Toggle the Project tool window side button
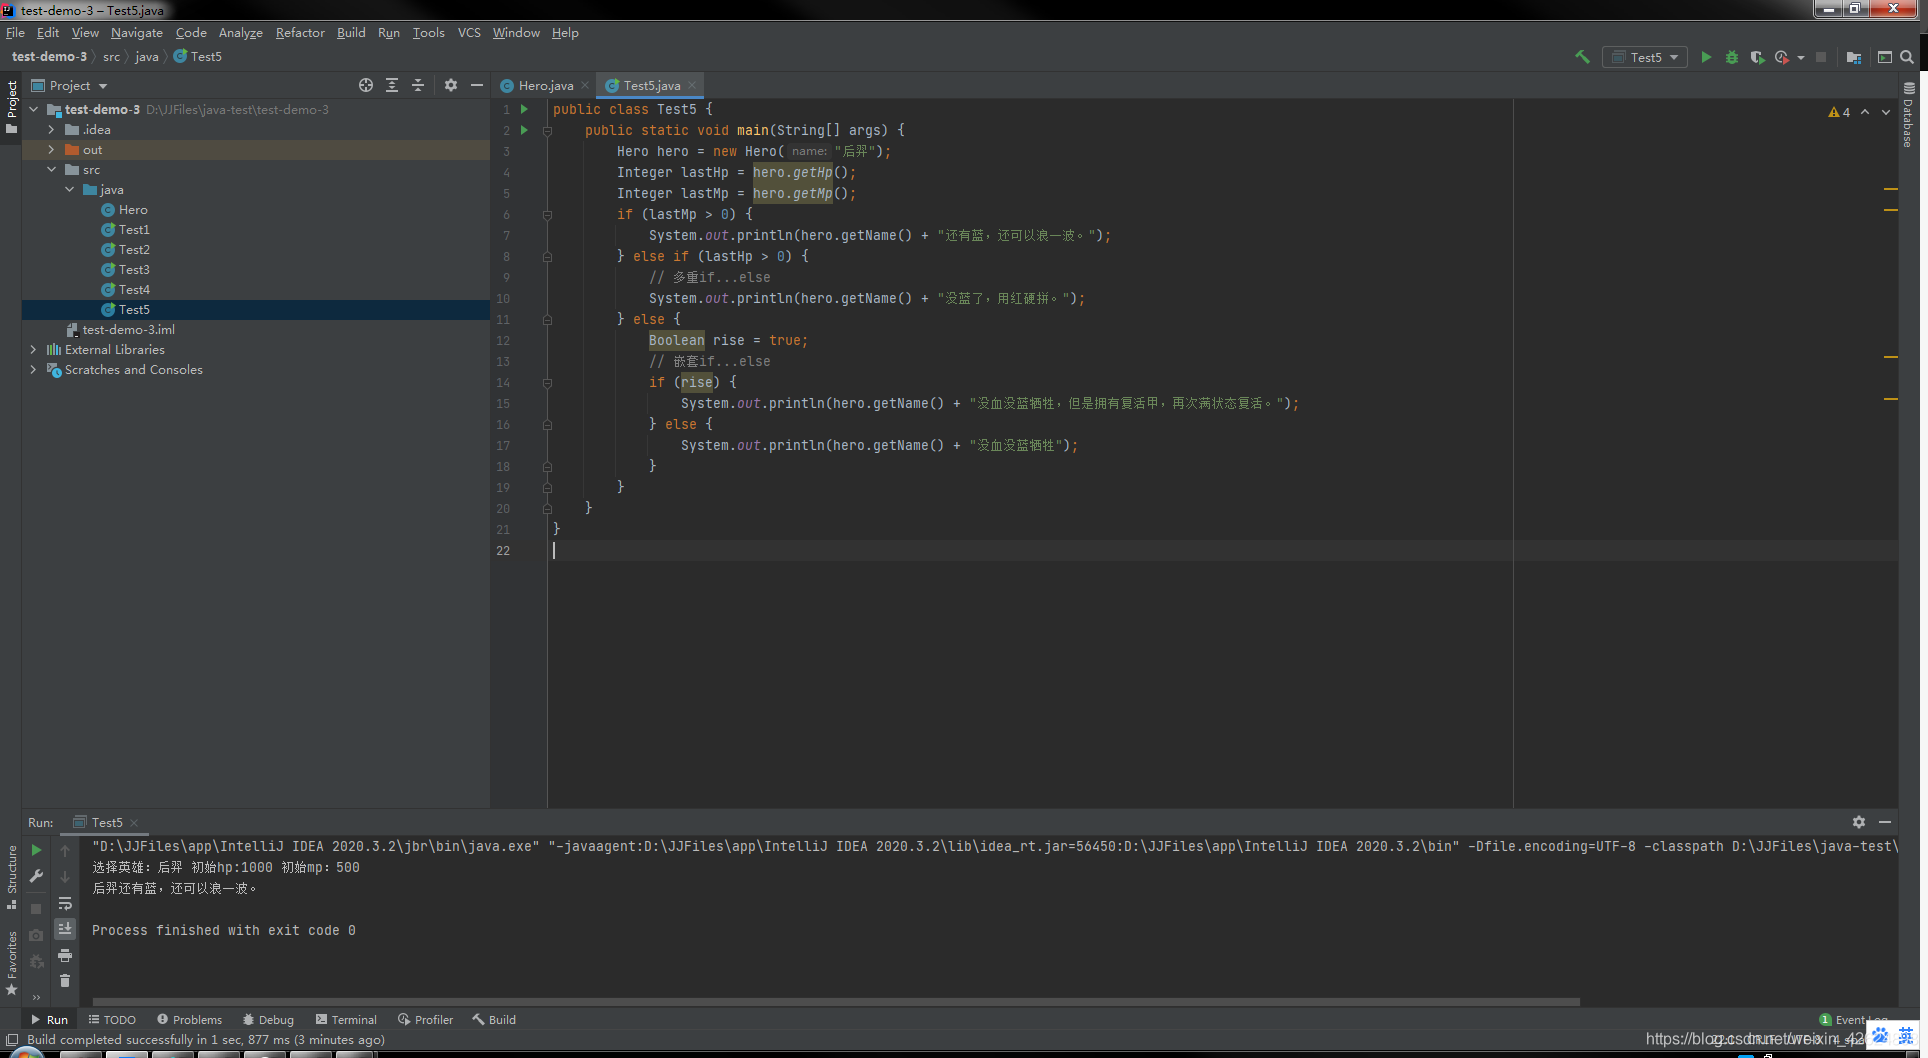The width and height of the screenshot is (1928, 1058). tap(11, 107)
